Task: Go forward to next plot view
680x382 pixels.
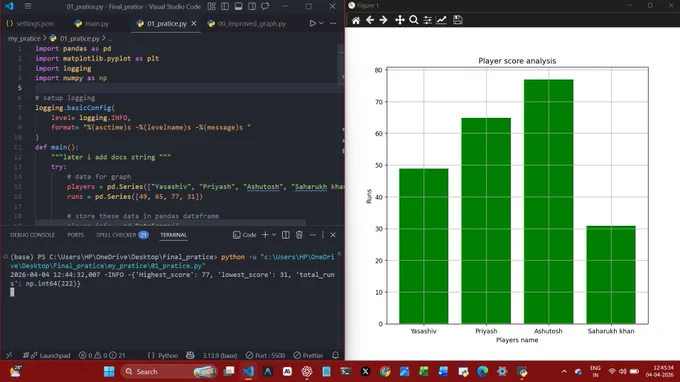Action: tap(383, 20)
